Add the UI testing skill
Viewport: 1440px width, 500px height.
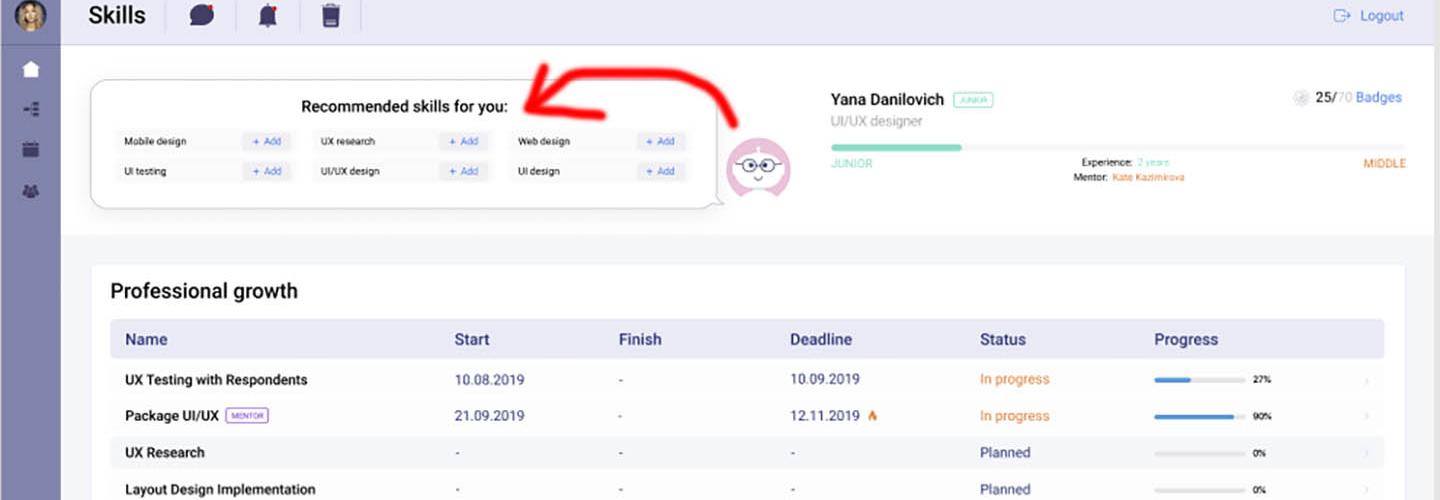[x=267, y=172]
